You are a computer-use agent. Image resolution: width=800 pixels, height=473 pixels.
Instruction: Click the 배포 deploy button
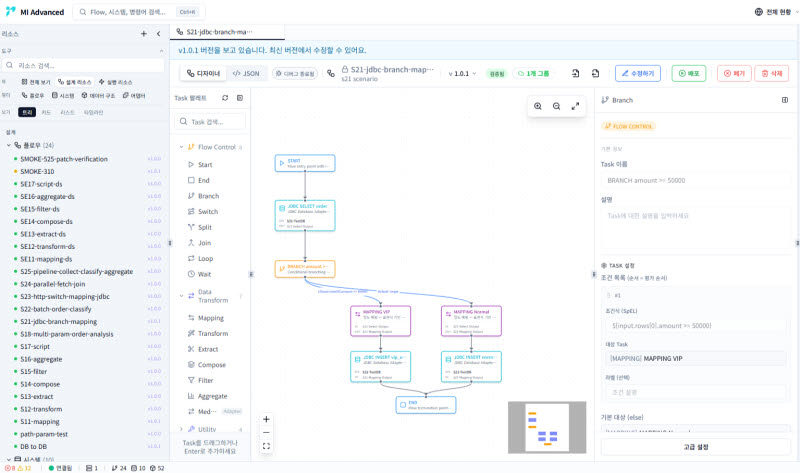point(689,73)
